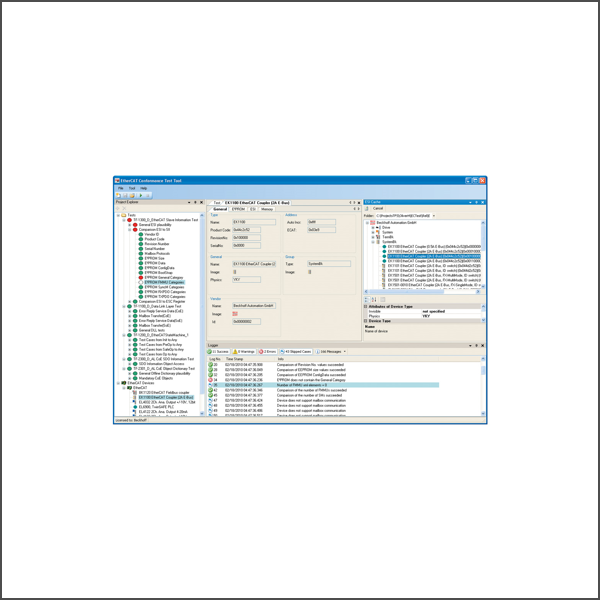
Task: Click the red error icon on log entry 34
Action: coord(210,380)
